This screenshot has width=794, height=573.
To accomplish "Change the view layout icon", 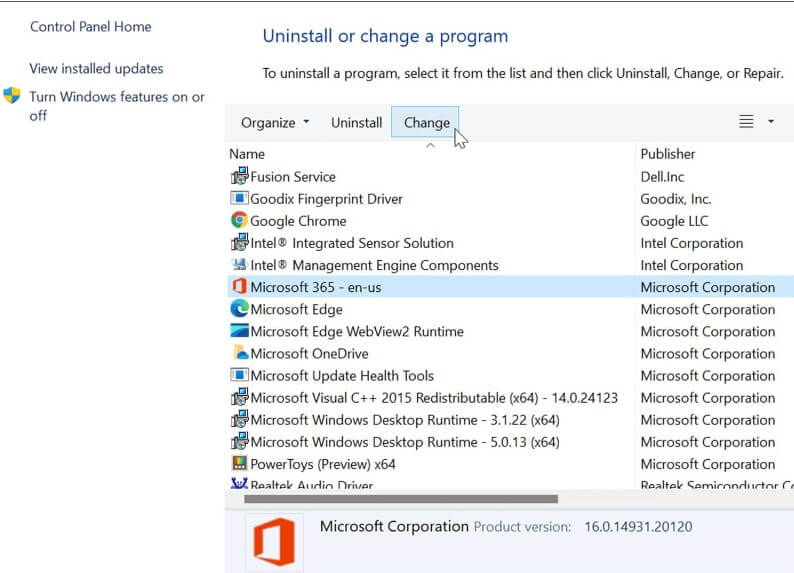I will 746,121.
